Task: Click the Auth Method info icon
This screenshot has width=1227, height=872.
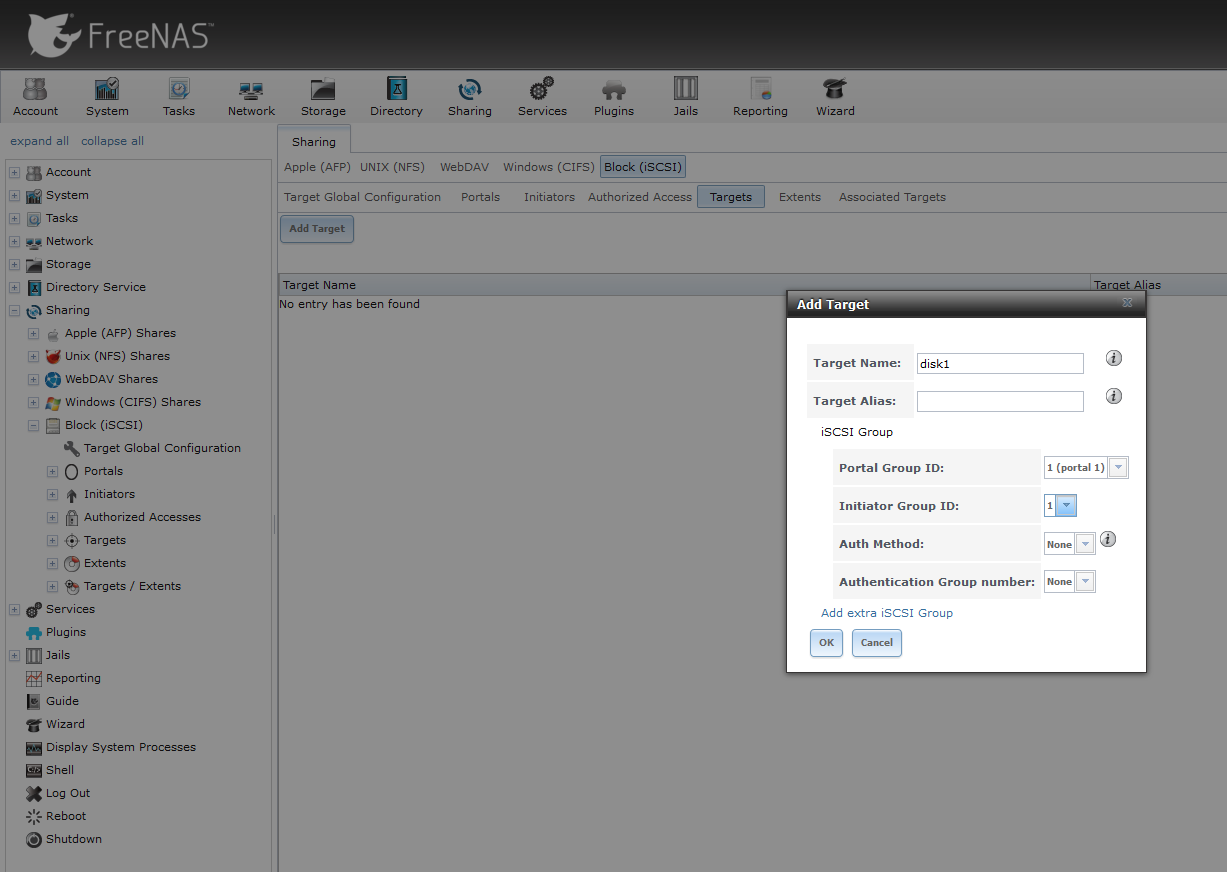Action: pos(1108,540)
